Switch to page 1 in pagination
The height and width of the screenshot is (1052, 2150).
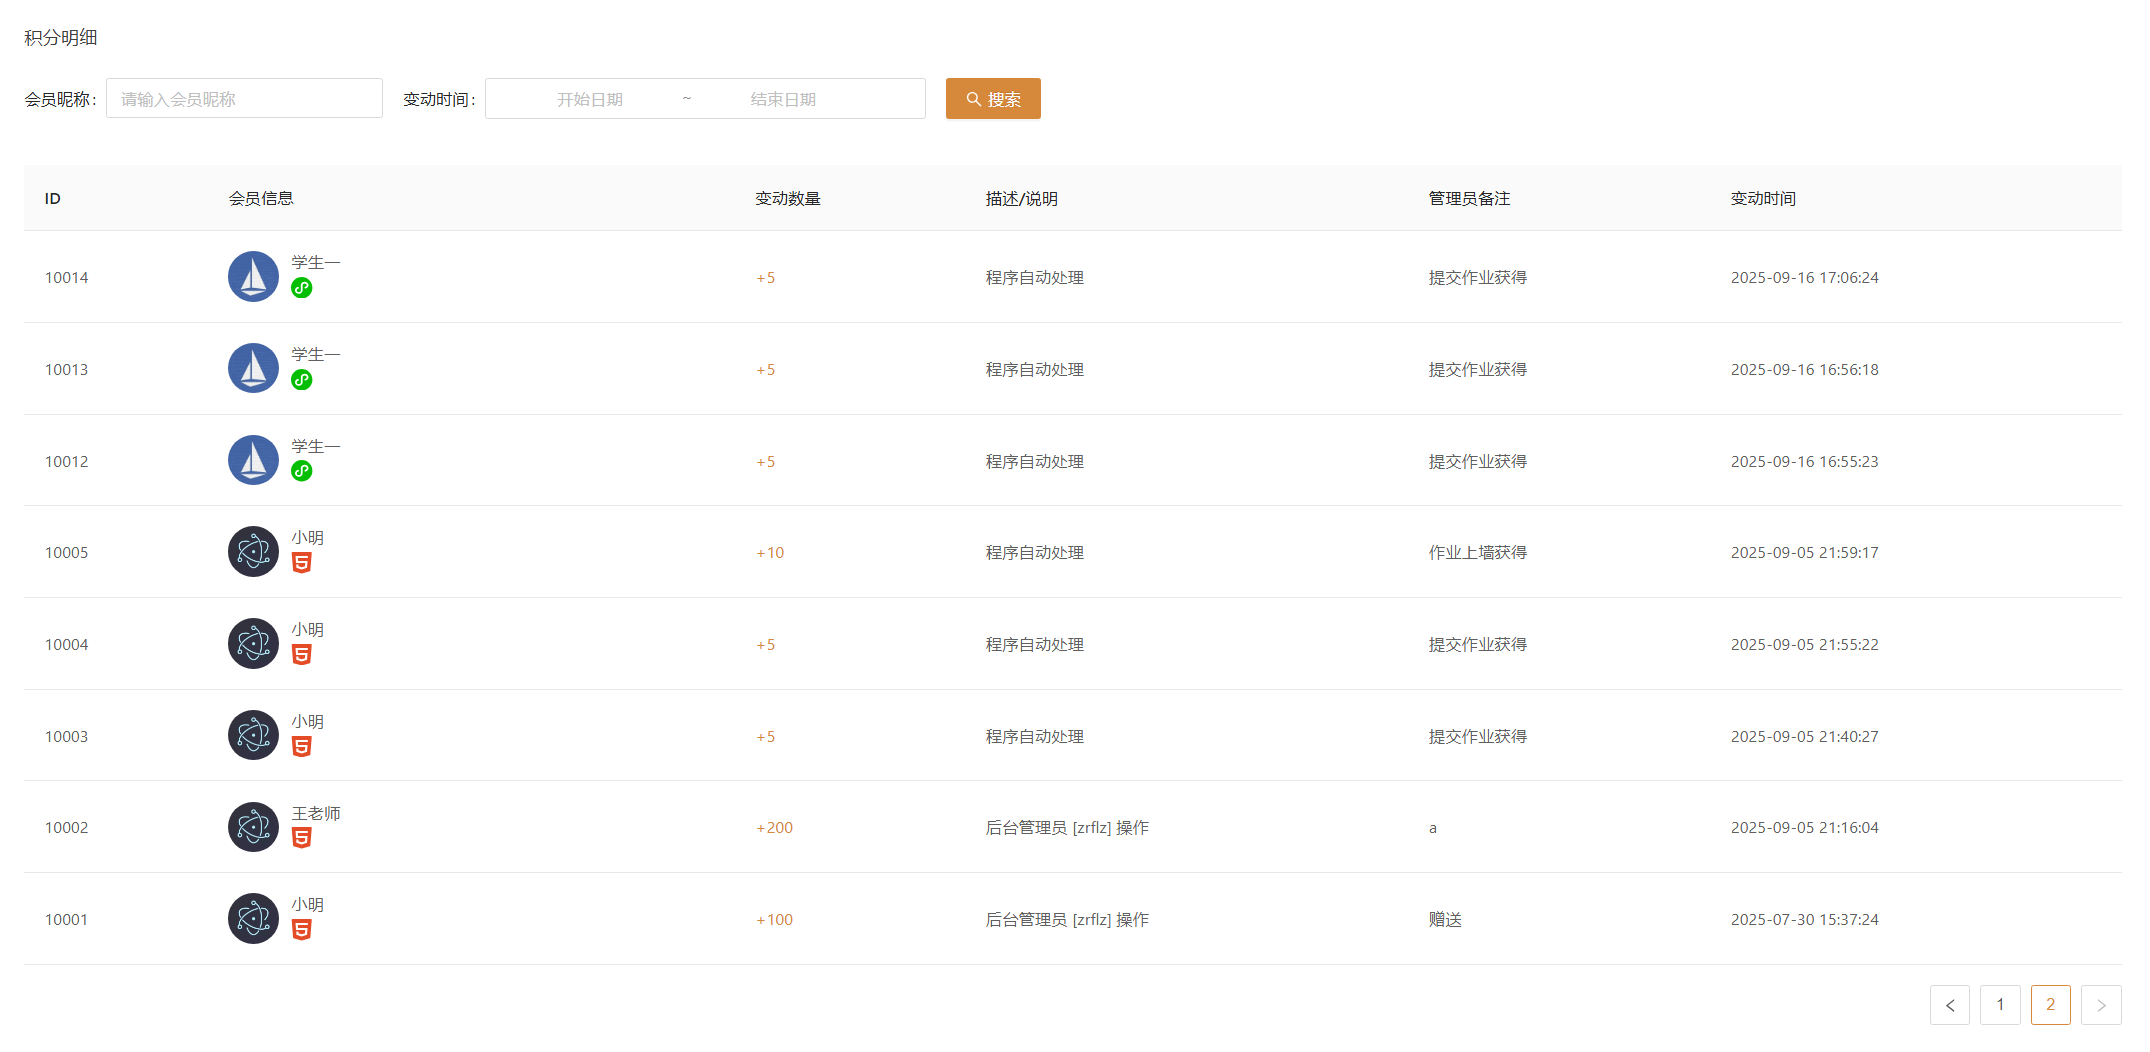[2000, 1005]
